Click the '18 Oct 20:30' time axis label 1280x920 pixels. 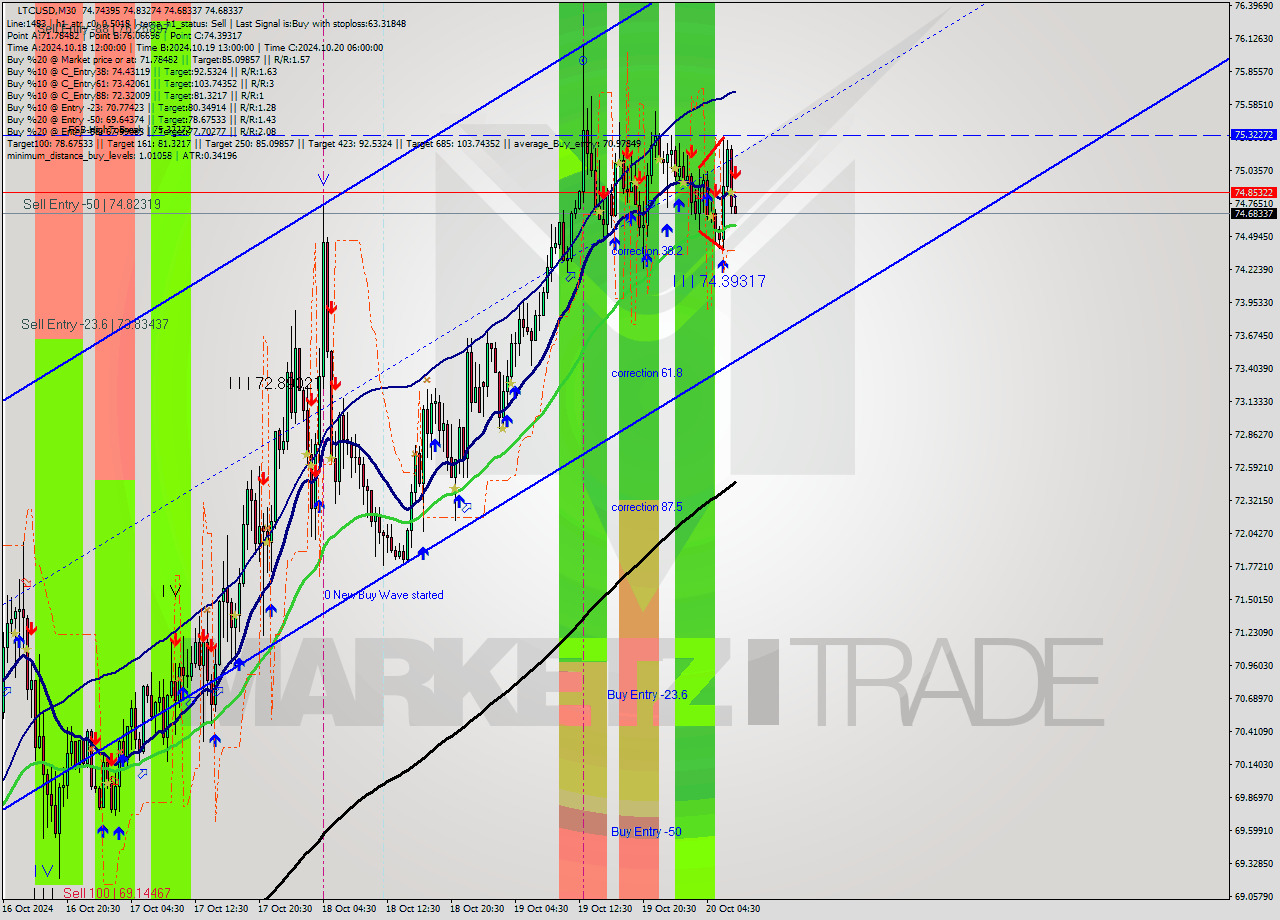tap(477, 909)
